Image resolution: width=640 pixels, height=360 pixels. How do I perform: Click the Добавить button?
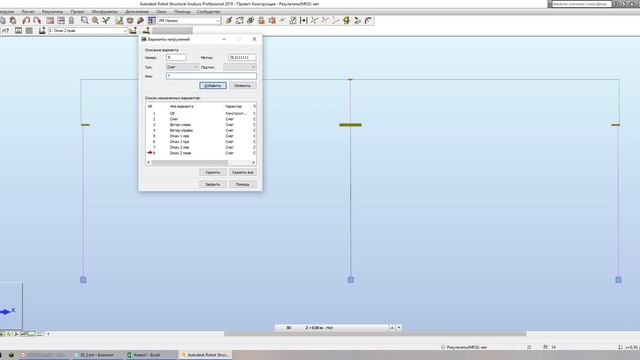pos(213,86)
